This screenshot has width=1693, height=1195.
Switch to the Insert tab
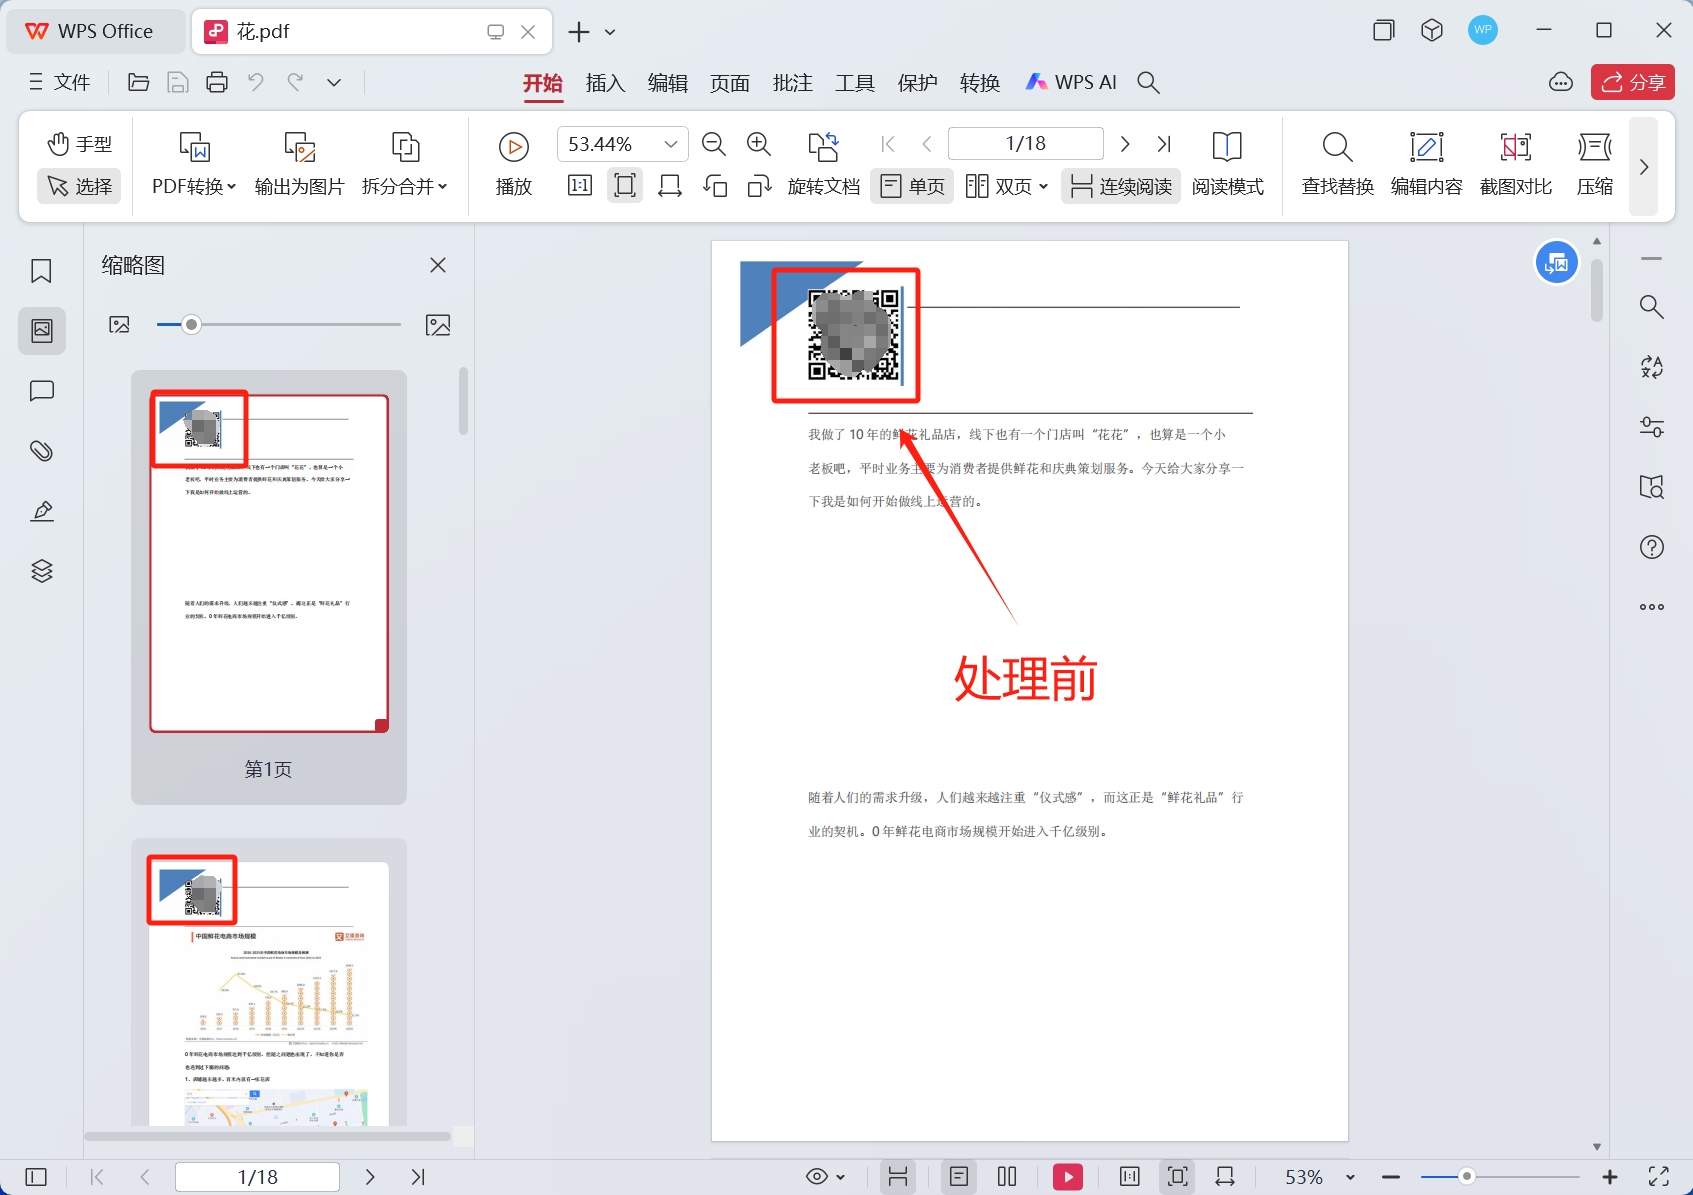point(605,83)
